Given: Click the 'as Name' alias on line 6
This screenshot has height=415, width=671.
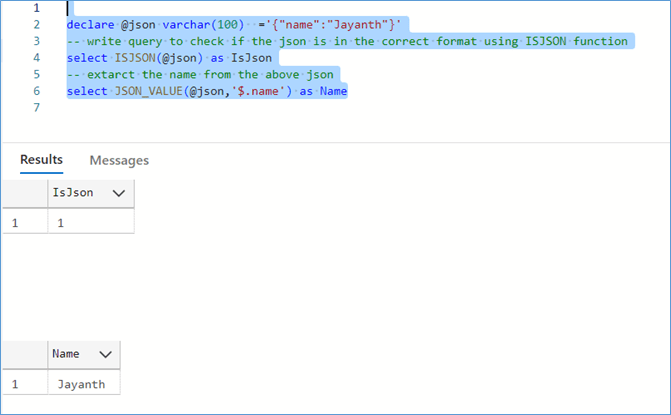Looking at the screenshot, I should [x=323, y=91].
